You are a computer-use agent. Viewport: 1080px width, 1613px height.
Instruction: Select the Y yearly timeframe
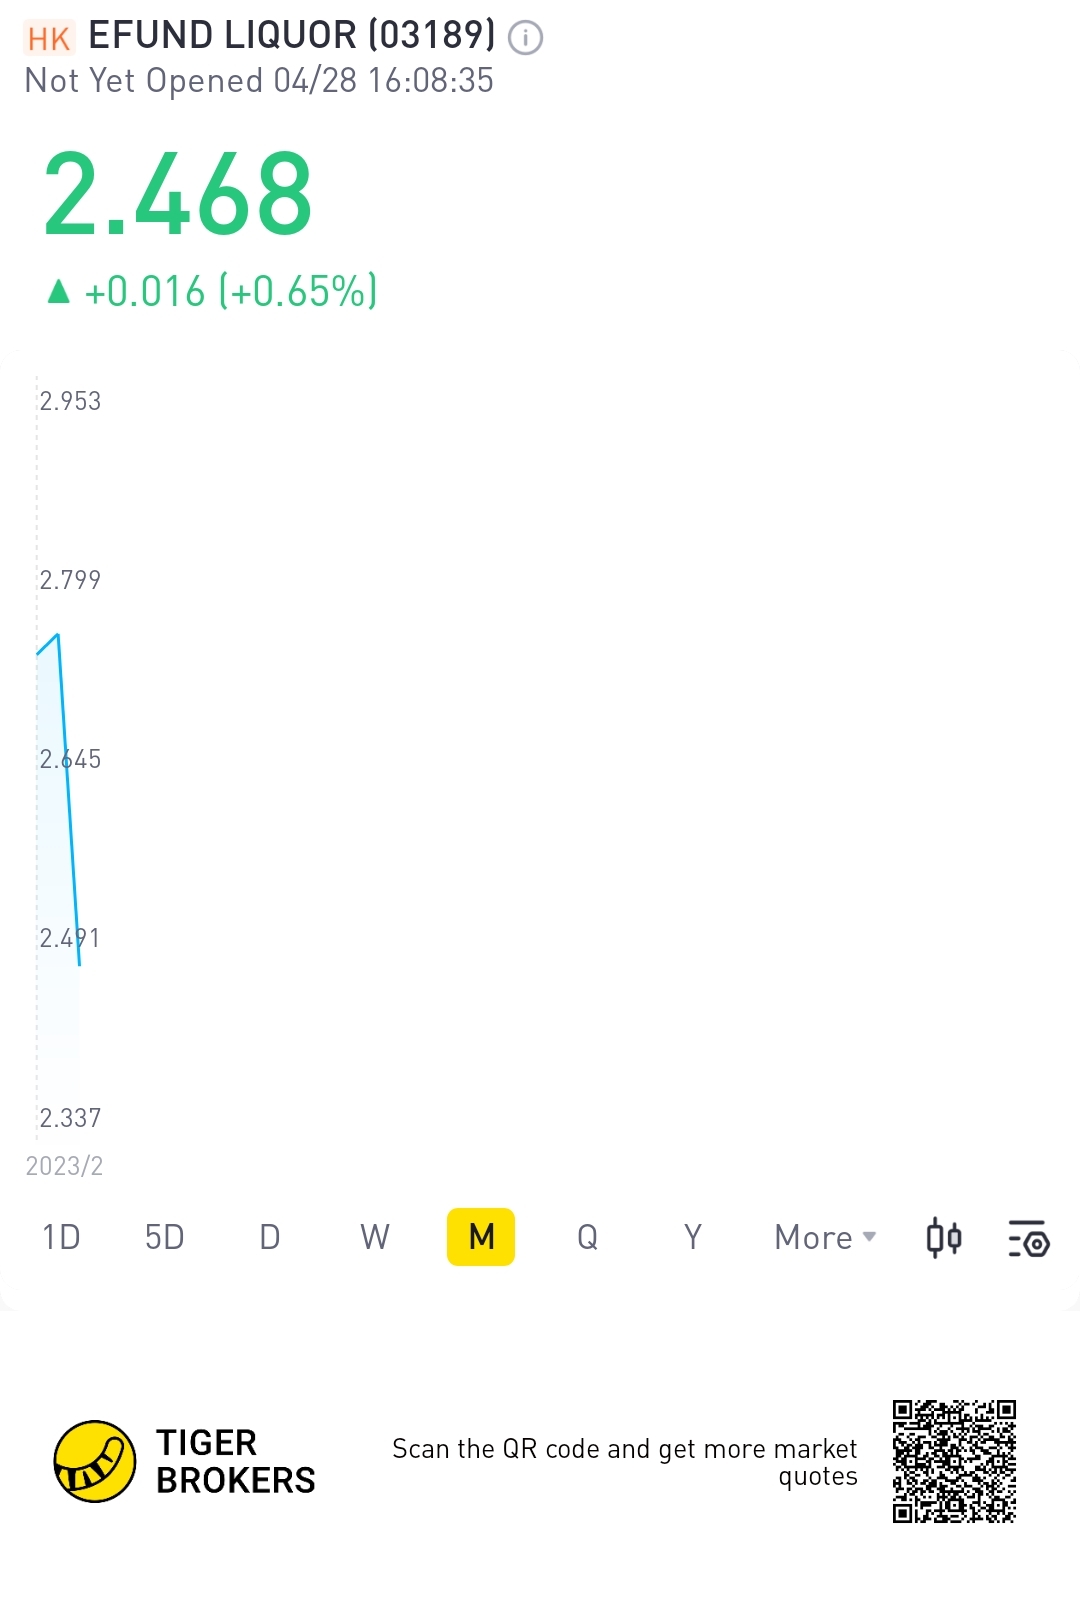[x=692, y=1238]
